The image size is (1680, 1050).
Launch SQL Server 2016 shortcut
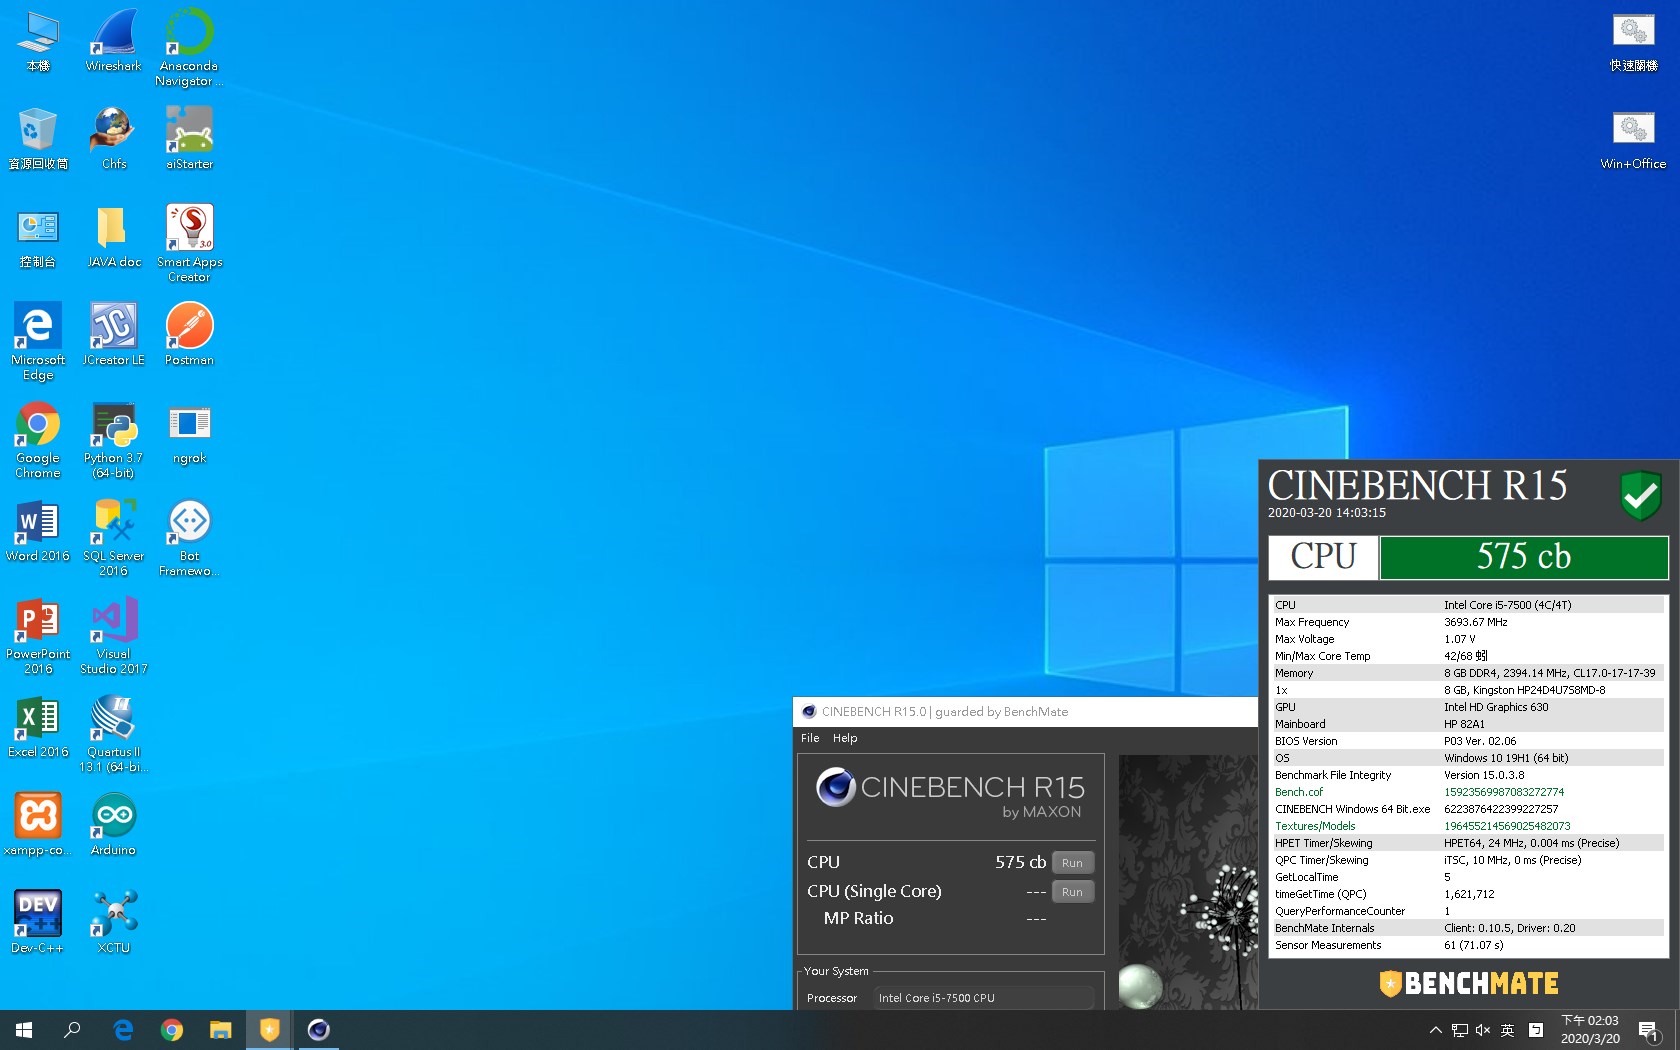click(x=113, y=537)
